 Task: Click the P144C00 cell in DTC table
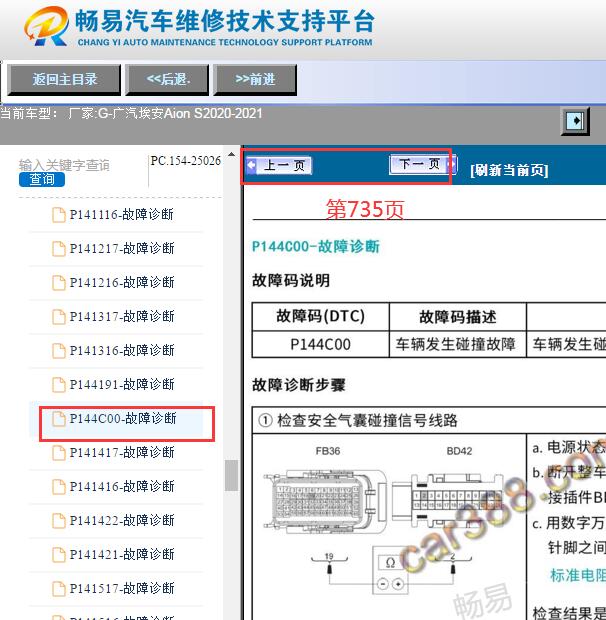point(321,344)
